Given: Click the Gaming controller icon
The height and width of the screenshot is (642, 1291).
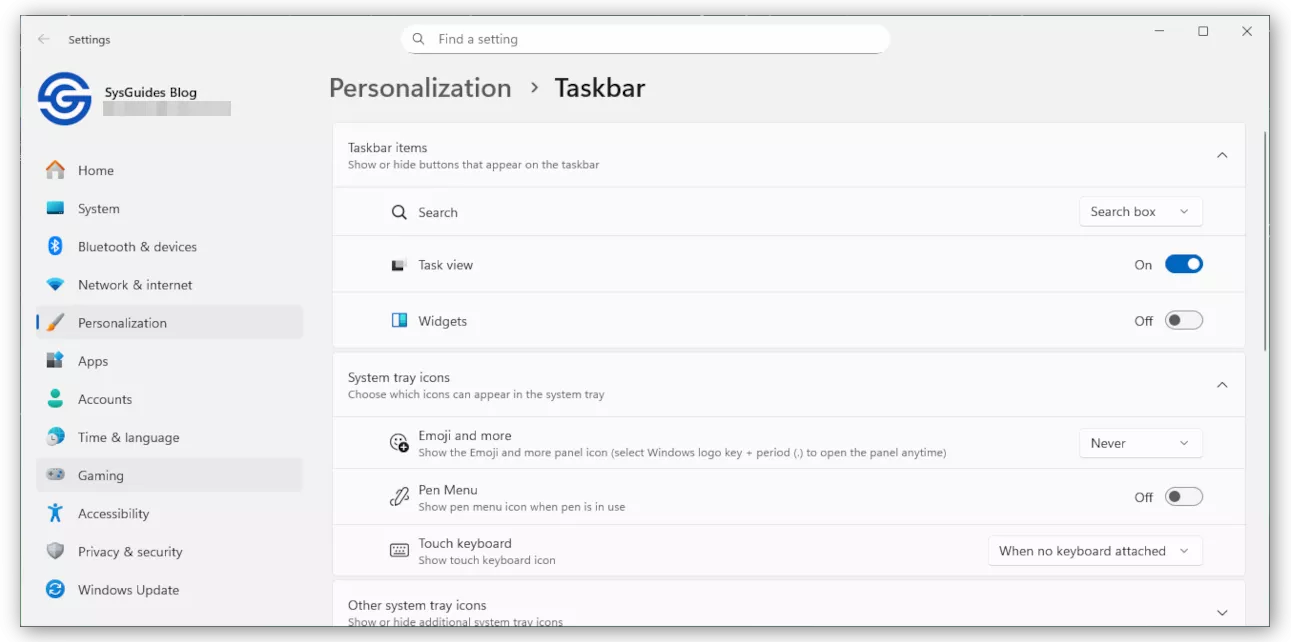Looking at the screenshot, I should (56, 475).
